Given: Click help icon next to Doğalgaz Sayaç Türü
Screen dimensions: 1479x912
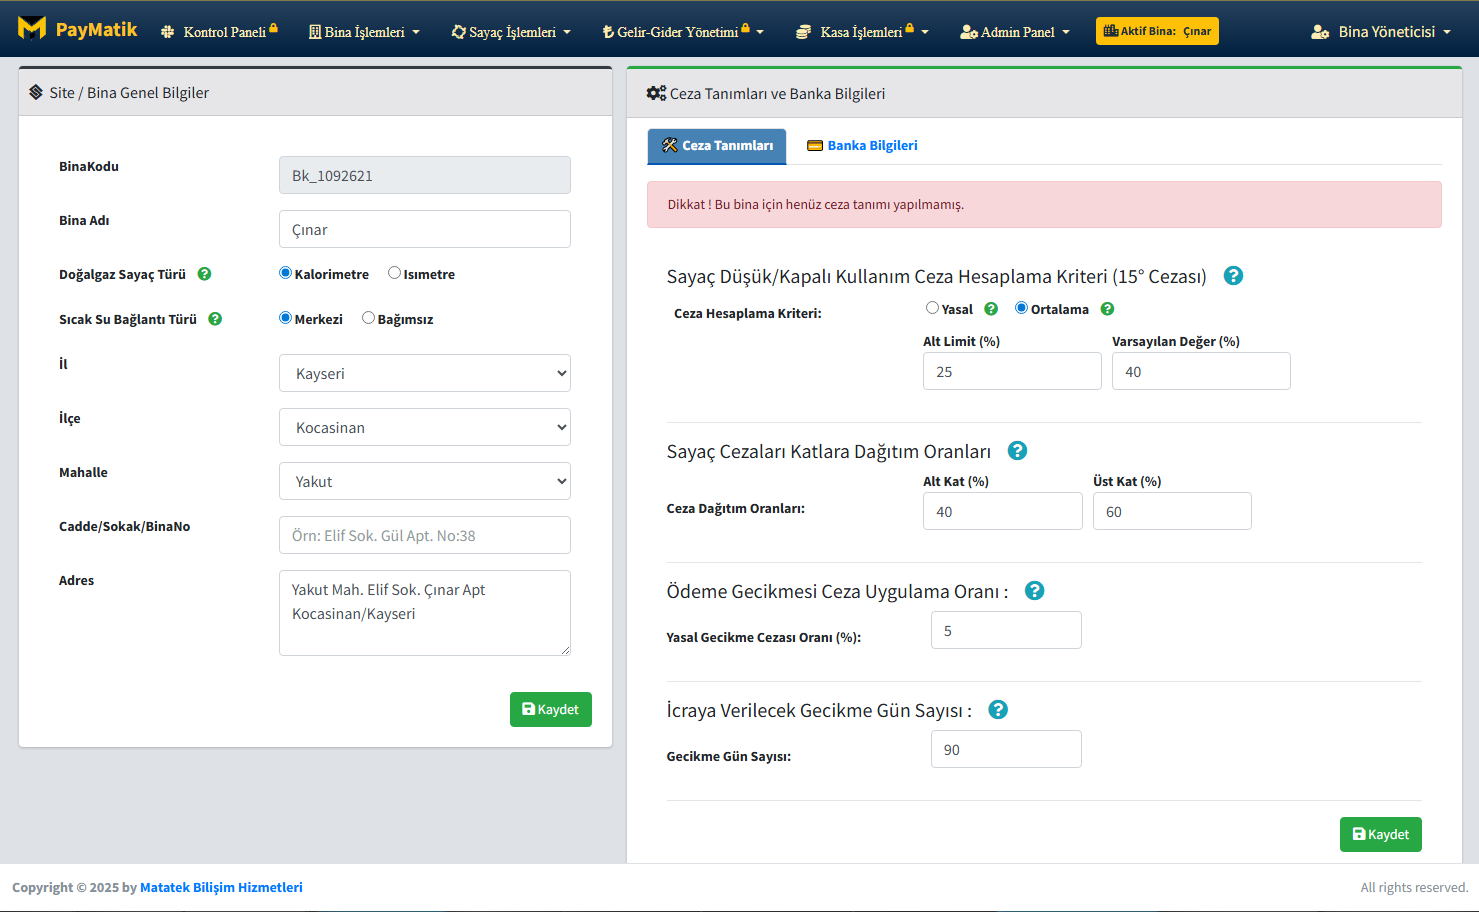Looking at the screenshot, I should tap(204, 274).
